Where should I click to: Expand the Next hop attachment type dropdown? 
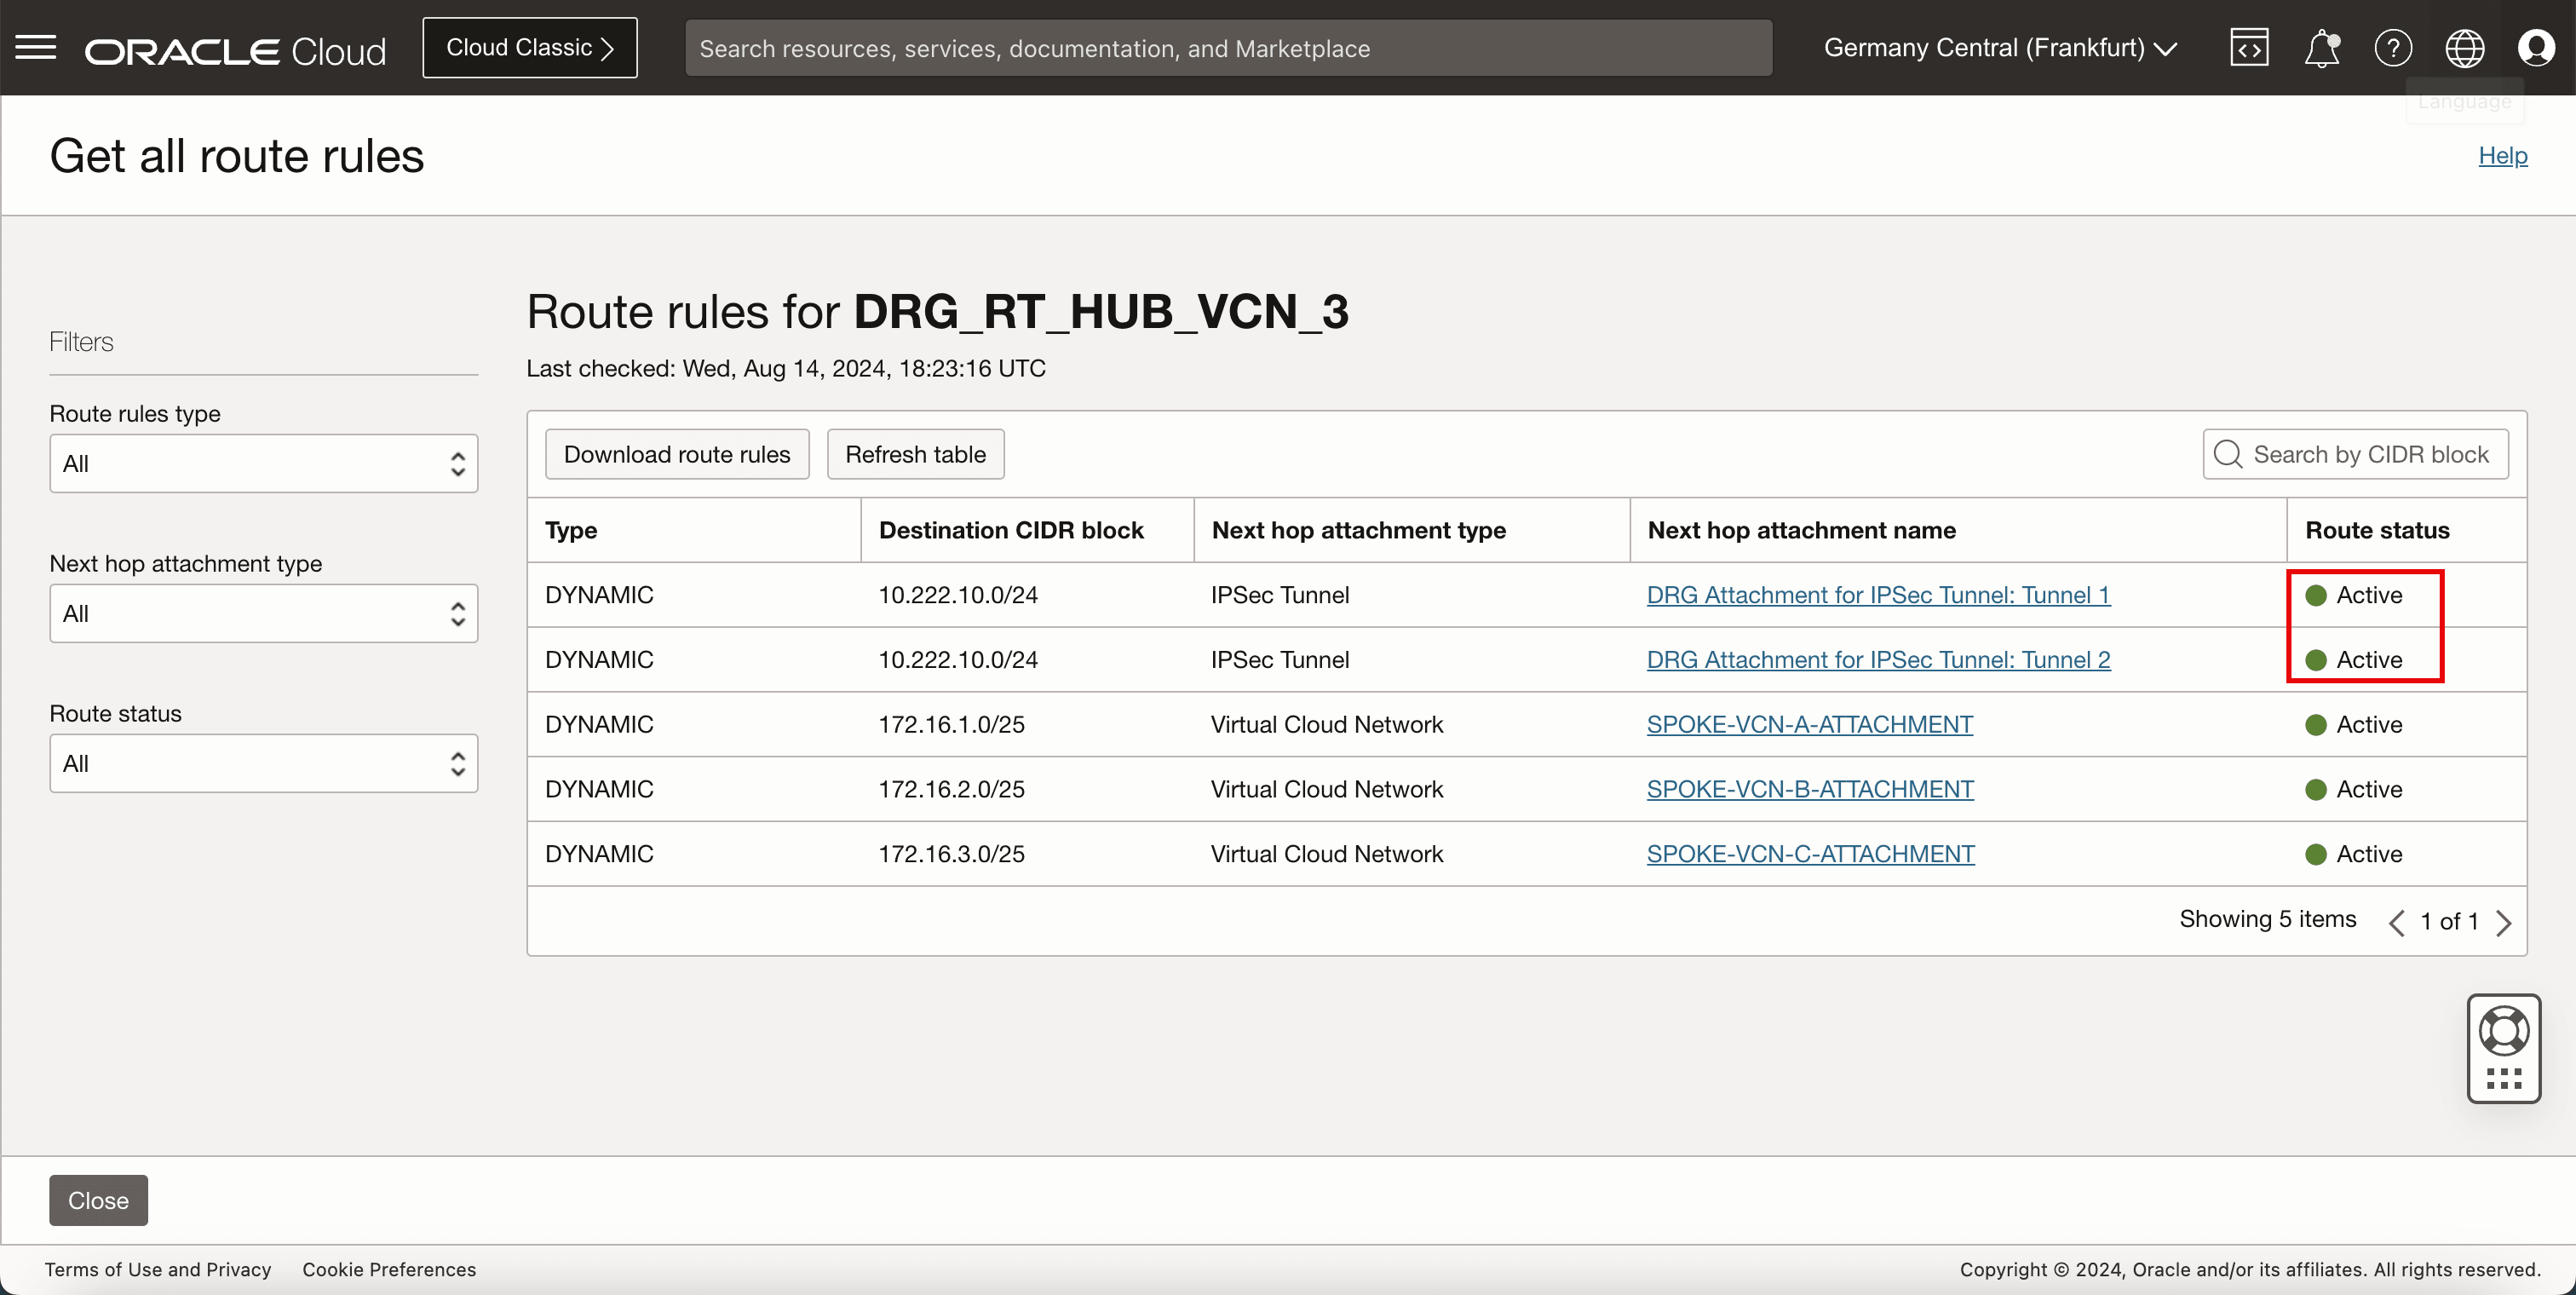tap(264, 614)
